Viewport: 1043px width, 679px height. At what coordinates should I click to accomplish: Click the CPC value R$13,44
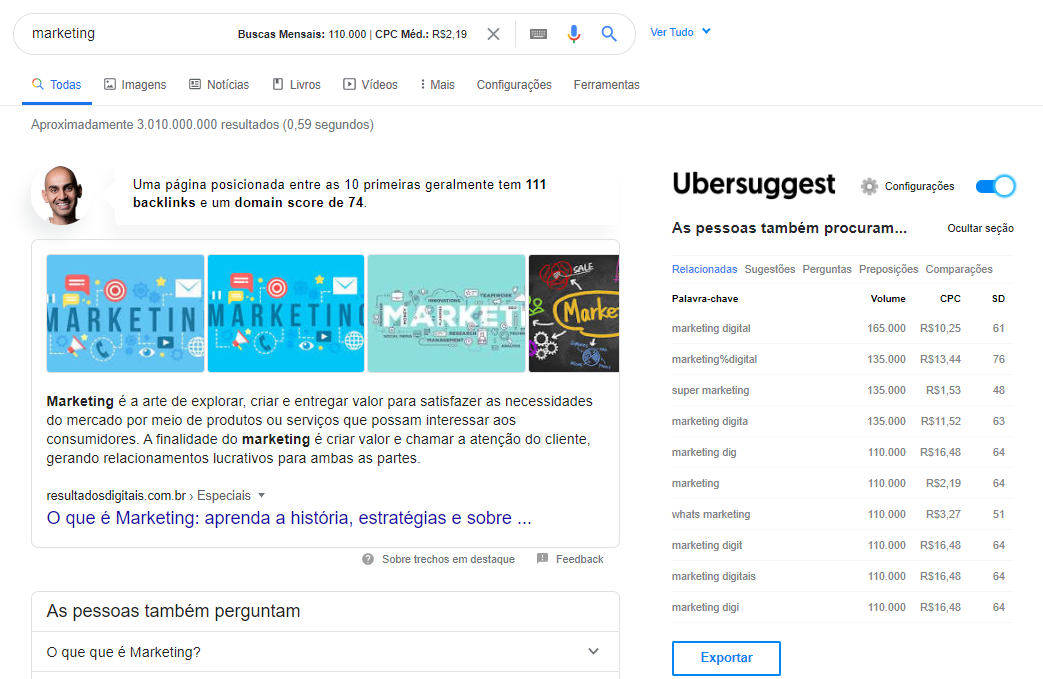pos(941,359)
